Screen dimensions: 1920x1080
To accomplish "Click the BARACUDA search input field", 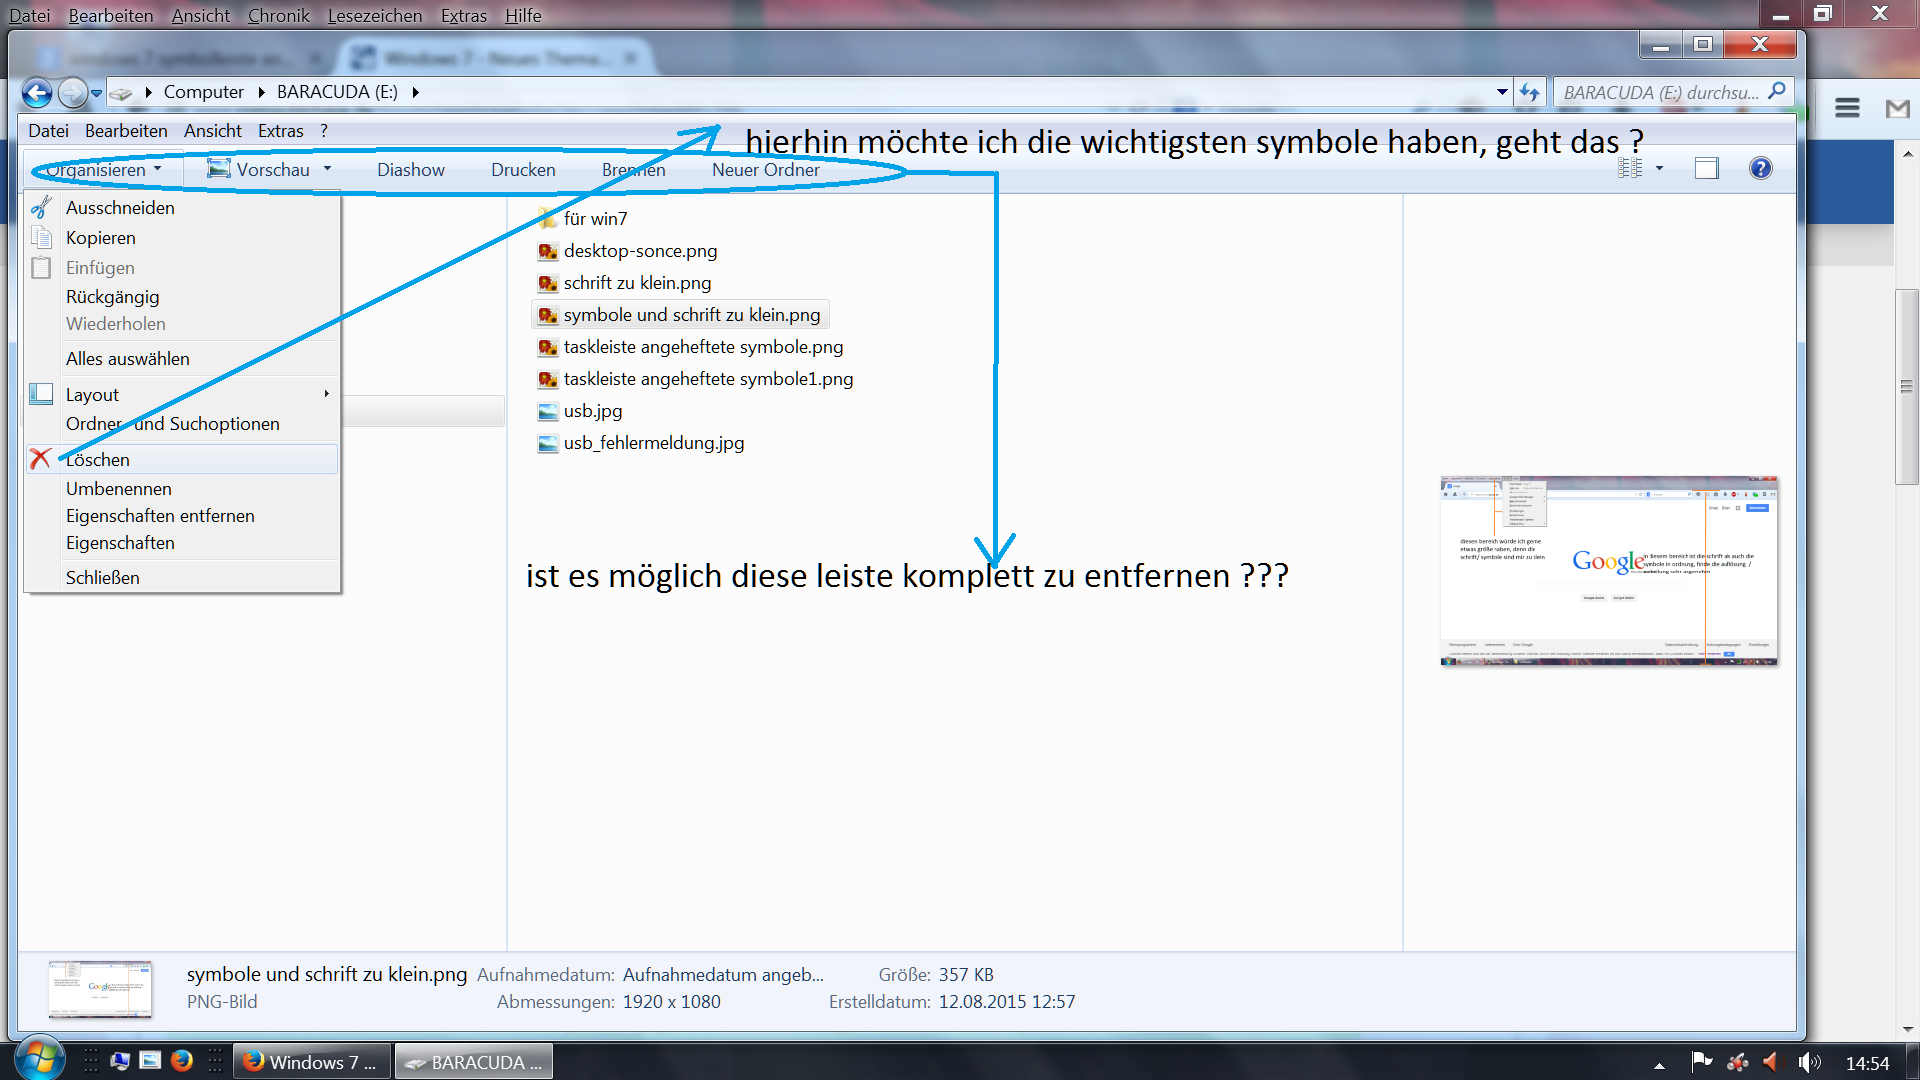I will pos(1660,92).
